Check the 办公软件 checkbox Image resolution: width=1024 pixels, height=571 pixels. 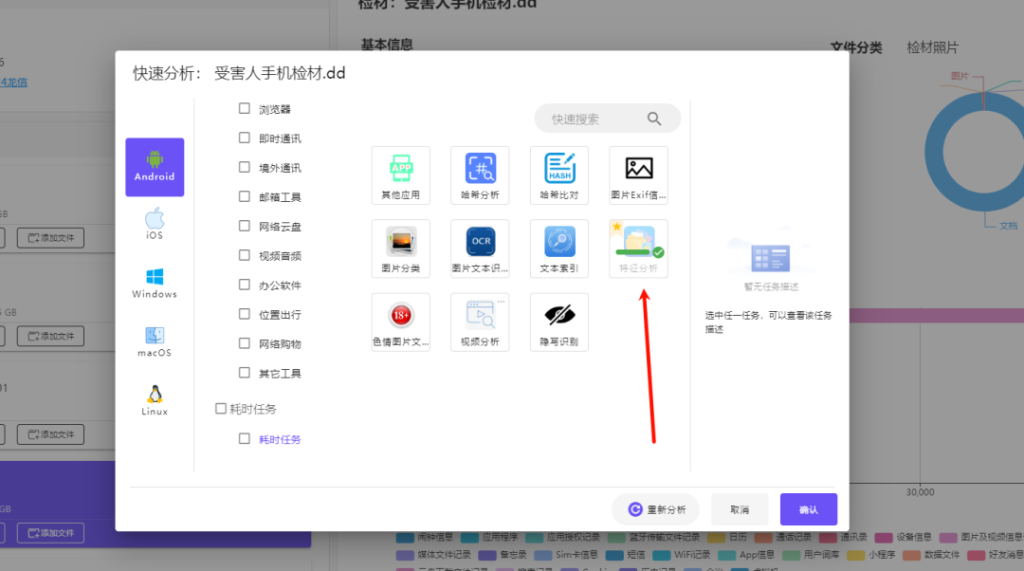point(244,284)
